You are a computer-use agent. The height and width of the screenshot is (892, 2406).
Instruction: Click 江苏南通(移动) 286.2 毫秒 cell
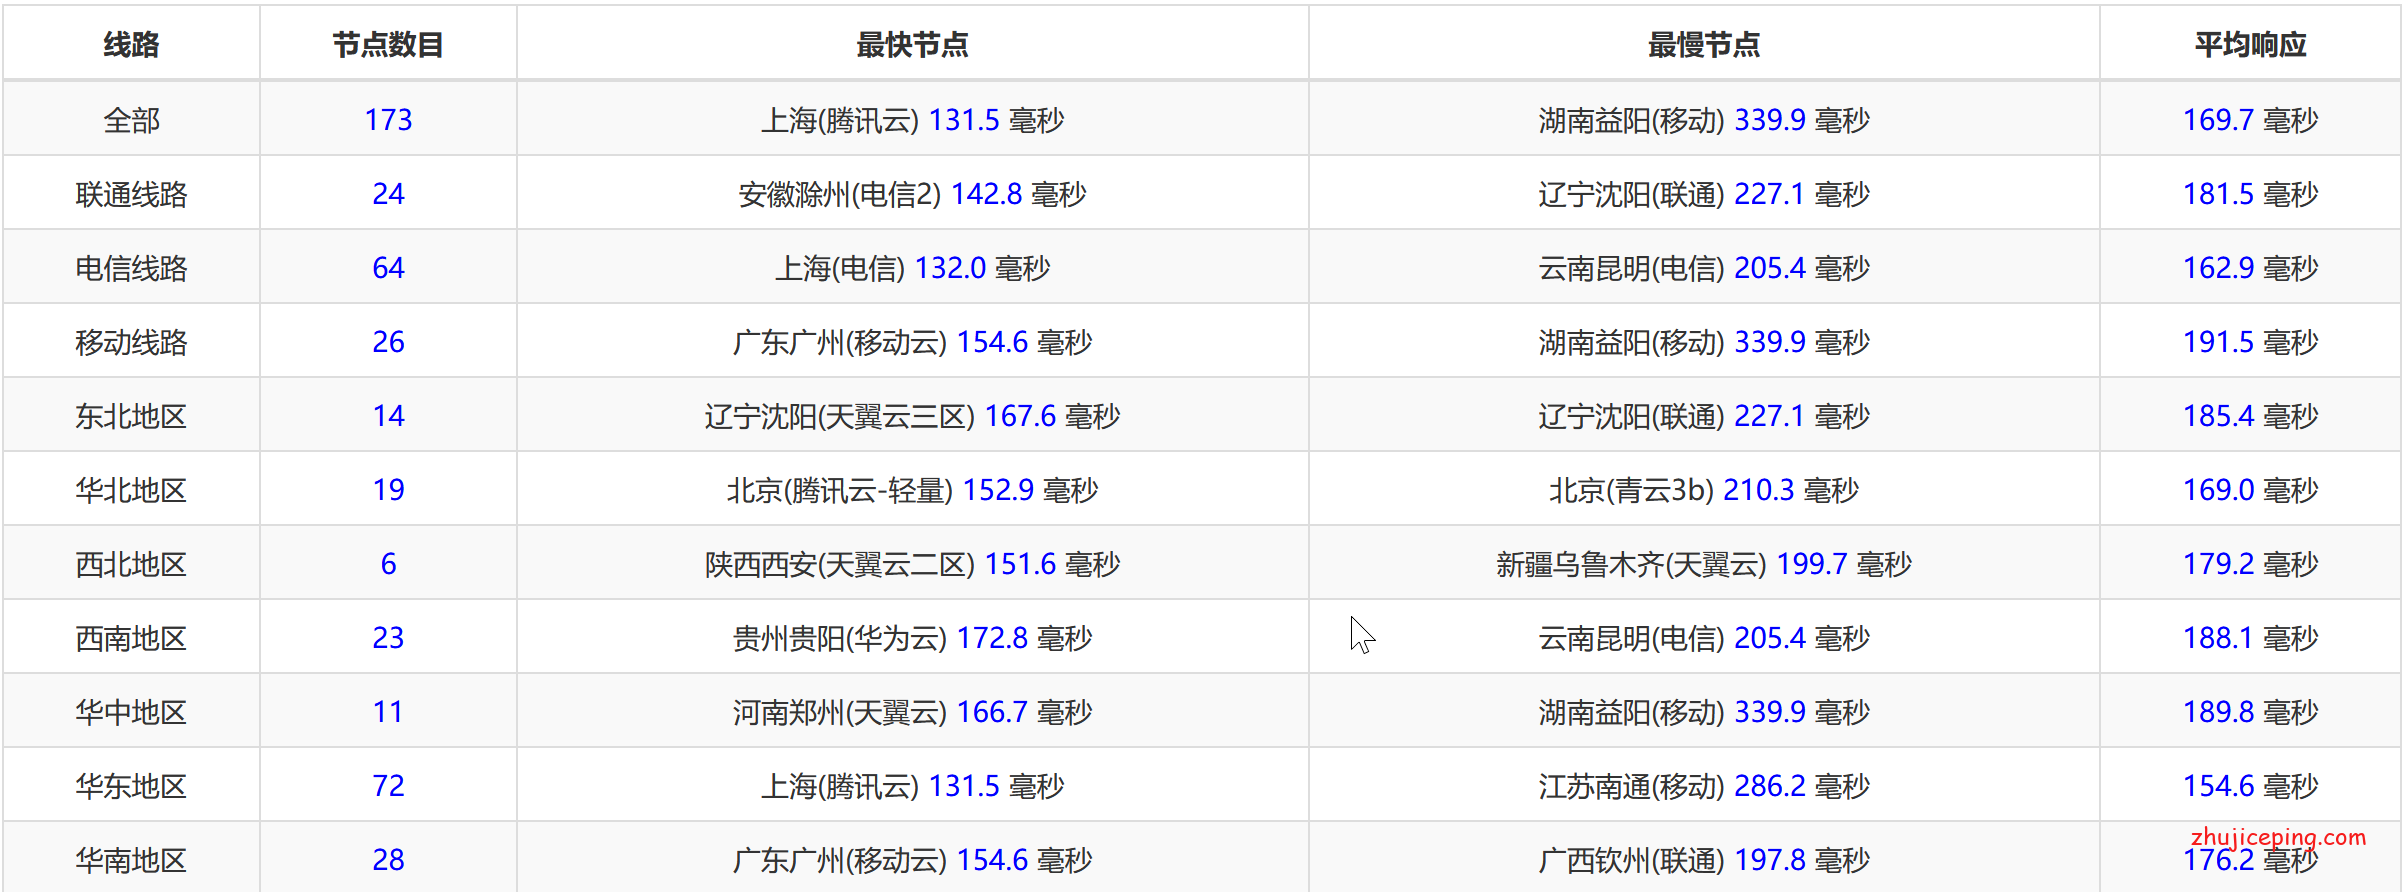point(1704,786)
